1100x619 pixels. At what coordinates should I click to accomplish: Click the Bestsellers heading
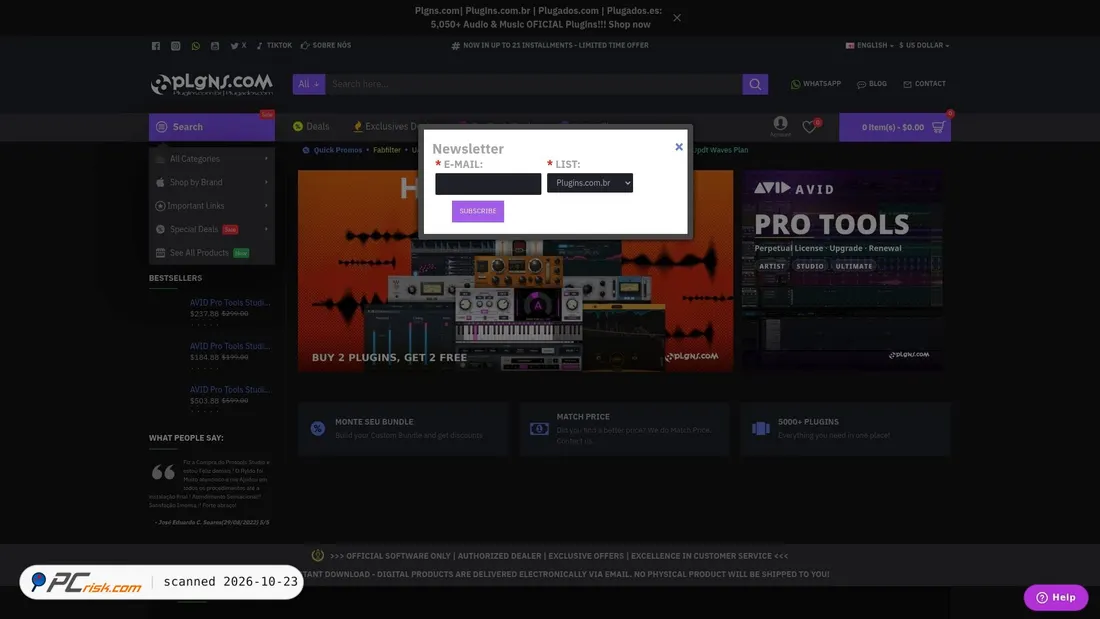pyautogui.click(x=175, y=278)
